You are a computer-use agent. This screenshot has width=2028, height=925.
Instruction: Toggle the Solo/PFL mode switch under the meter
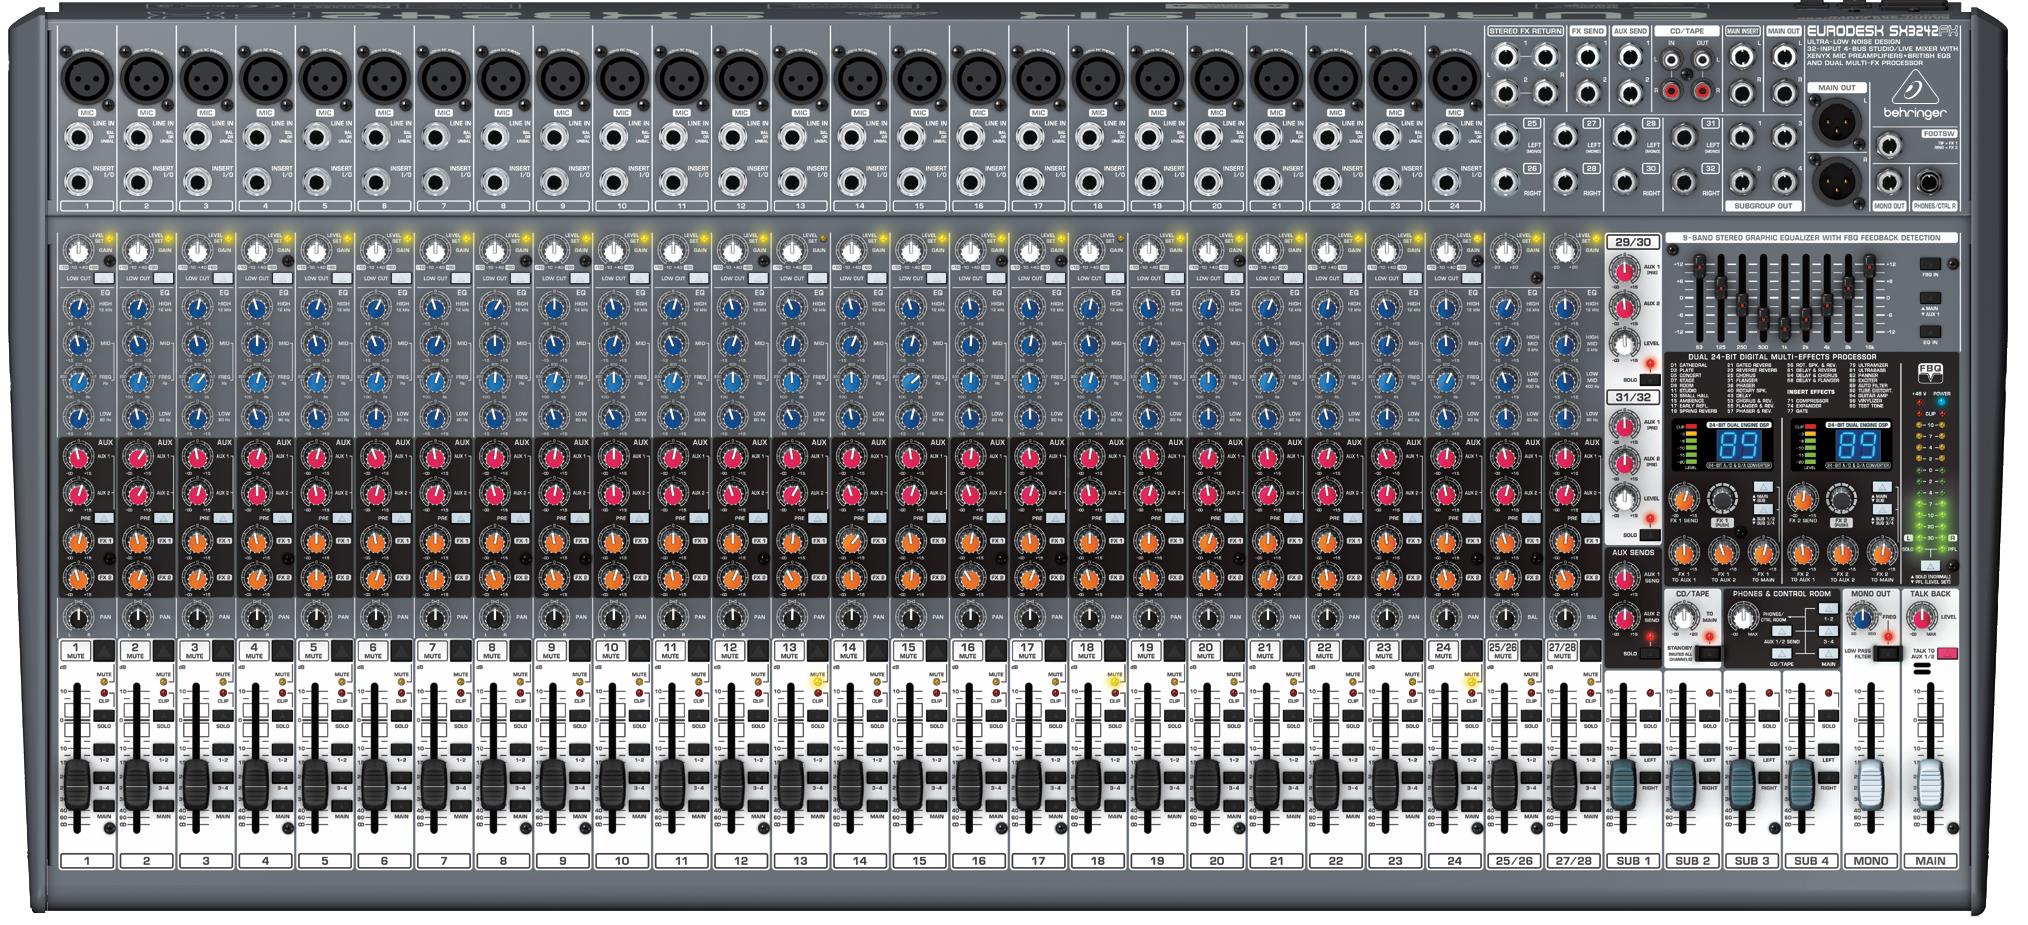(x=1930, y=565)
